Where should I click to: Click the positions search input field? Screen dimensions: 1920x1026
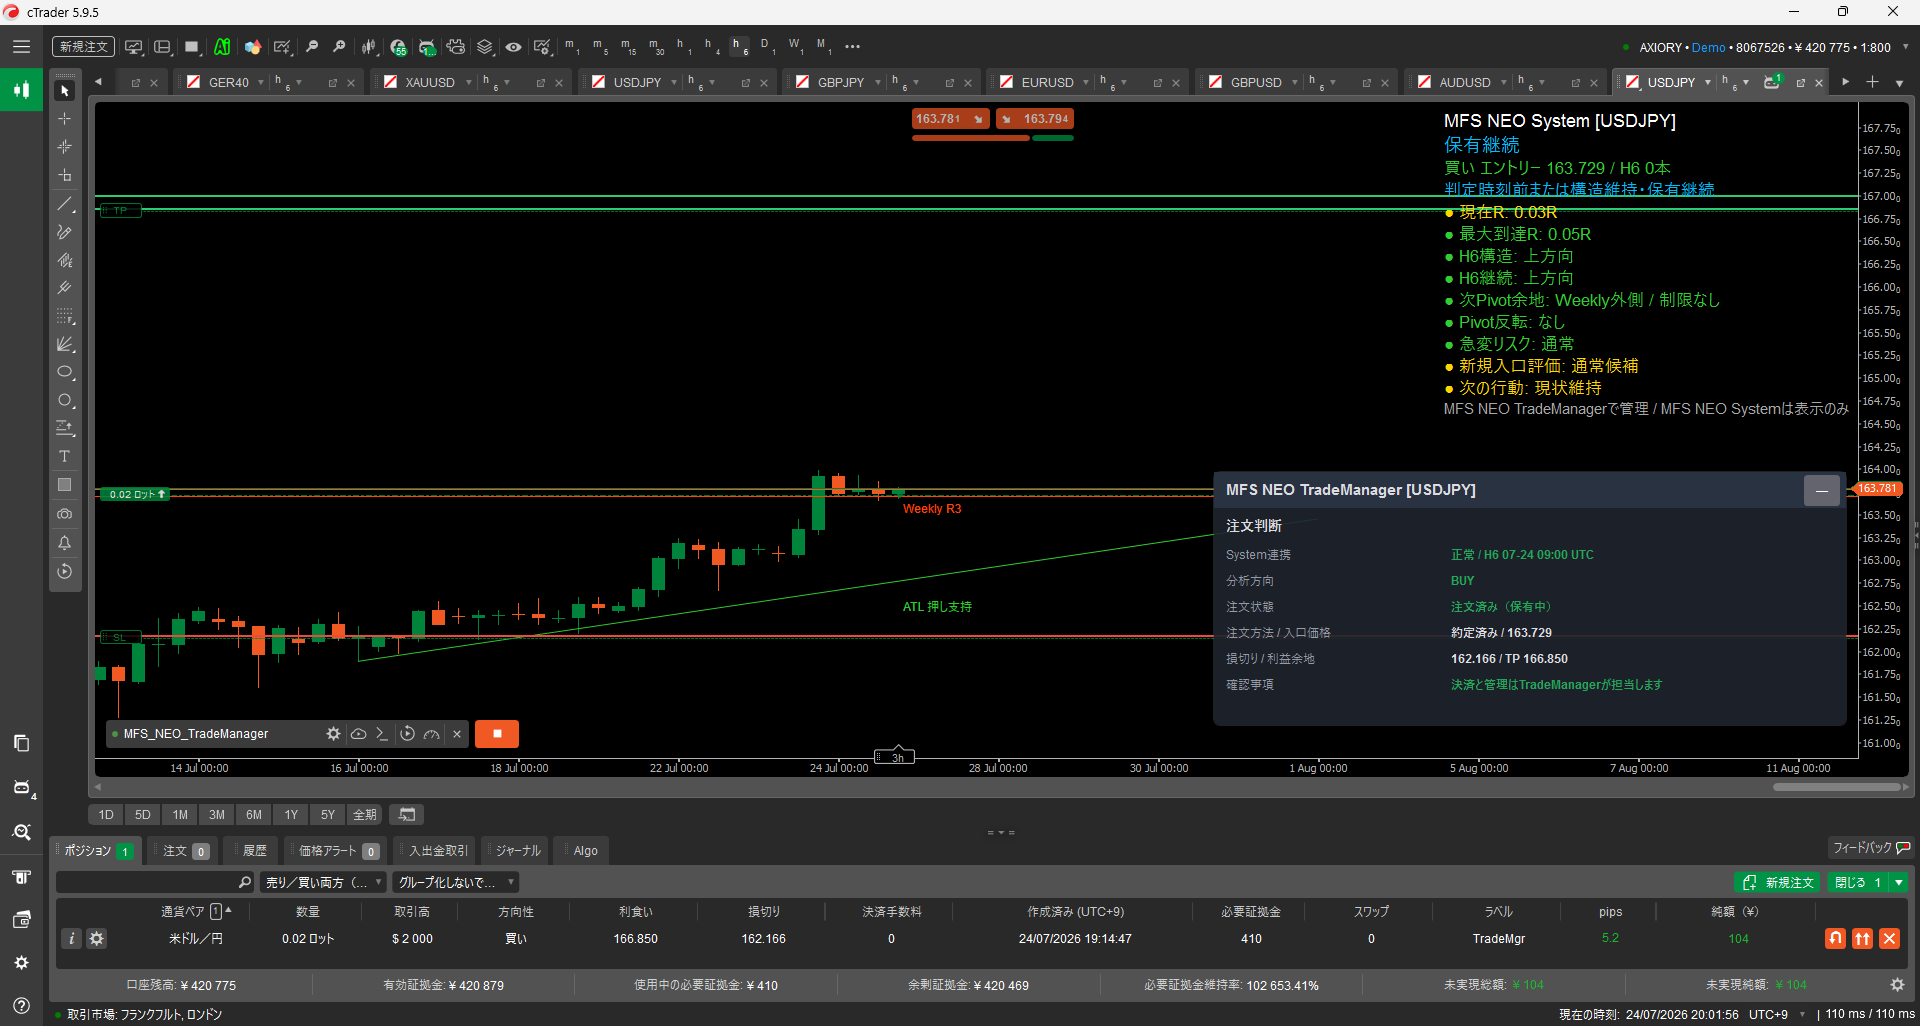tap(155, 882)
